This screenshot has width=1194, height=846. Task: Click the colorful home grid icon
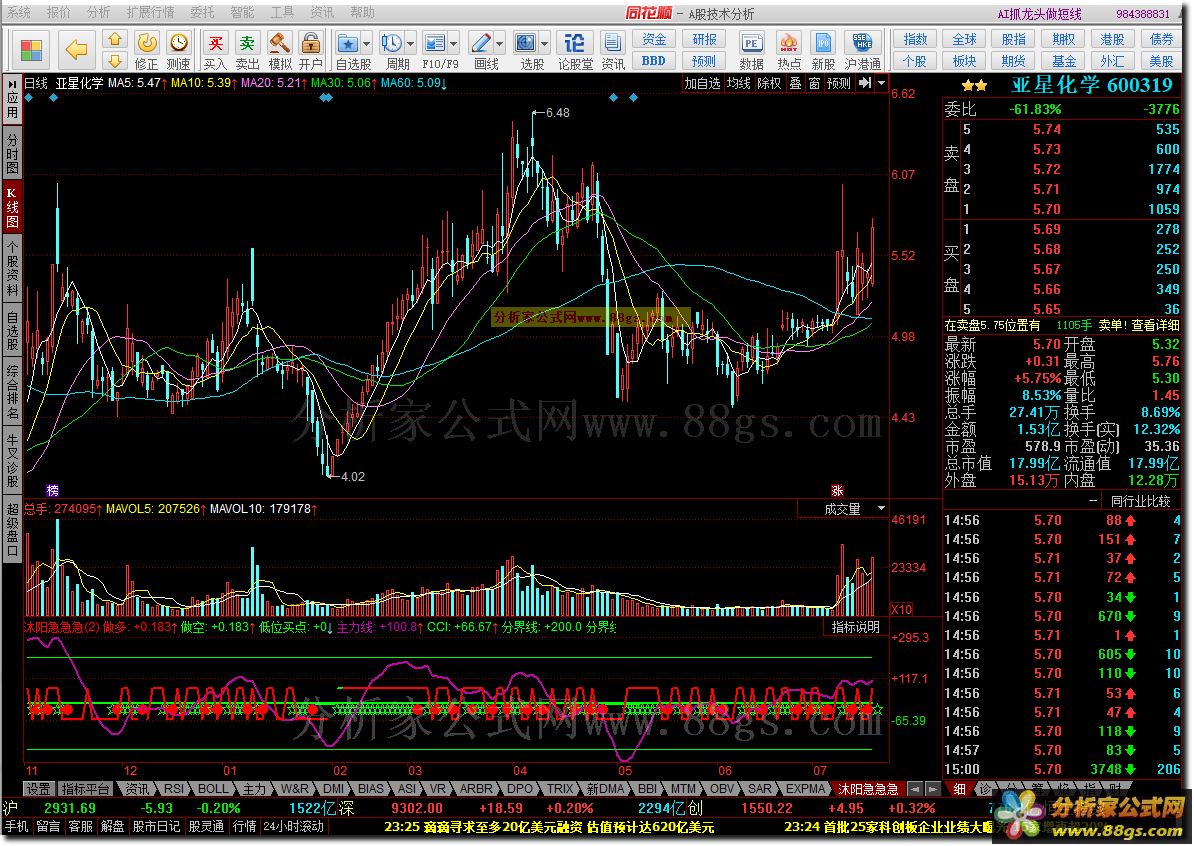[31, 50]
